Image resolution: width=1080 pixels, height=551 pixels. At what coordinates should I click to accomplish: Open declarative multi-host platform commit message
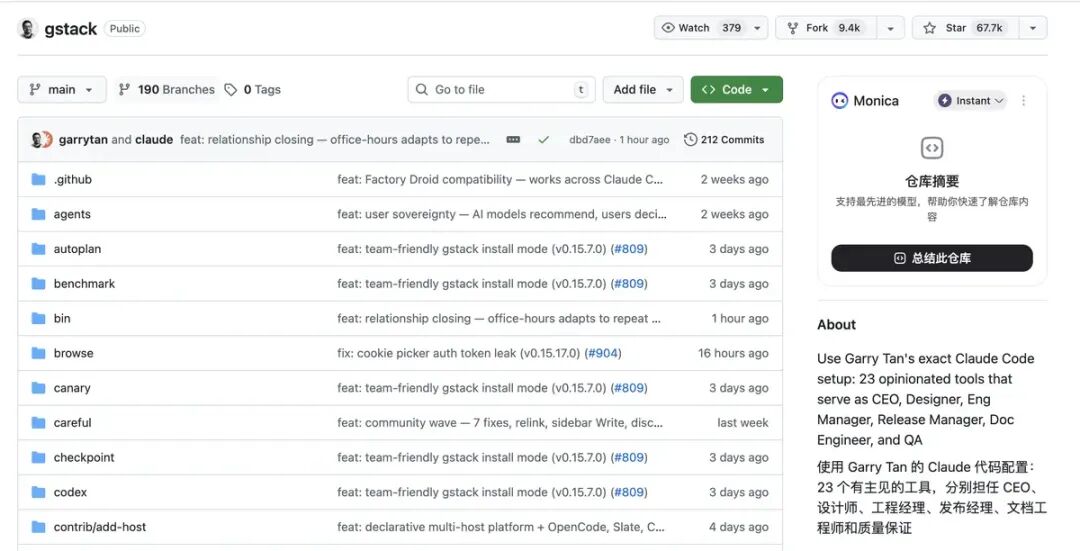(501, 527)
